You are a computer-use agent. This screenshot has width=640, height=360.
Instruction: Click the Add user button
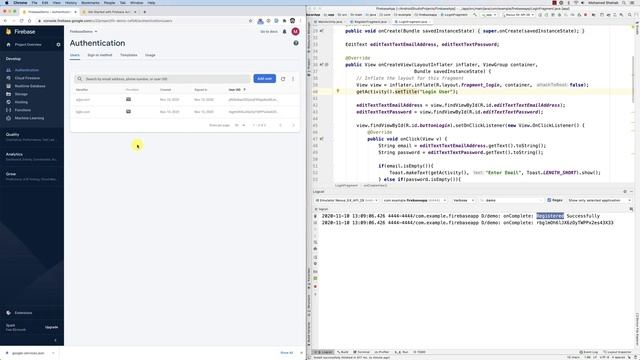[264, 79]
